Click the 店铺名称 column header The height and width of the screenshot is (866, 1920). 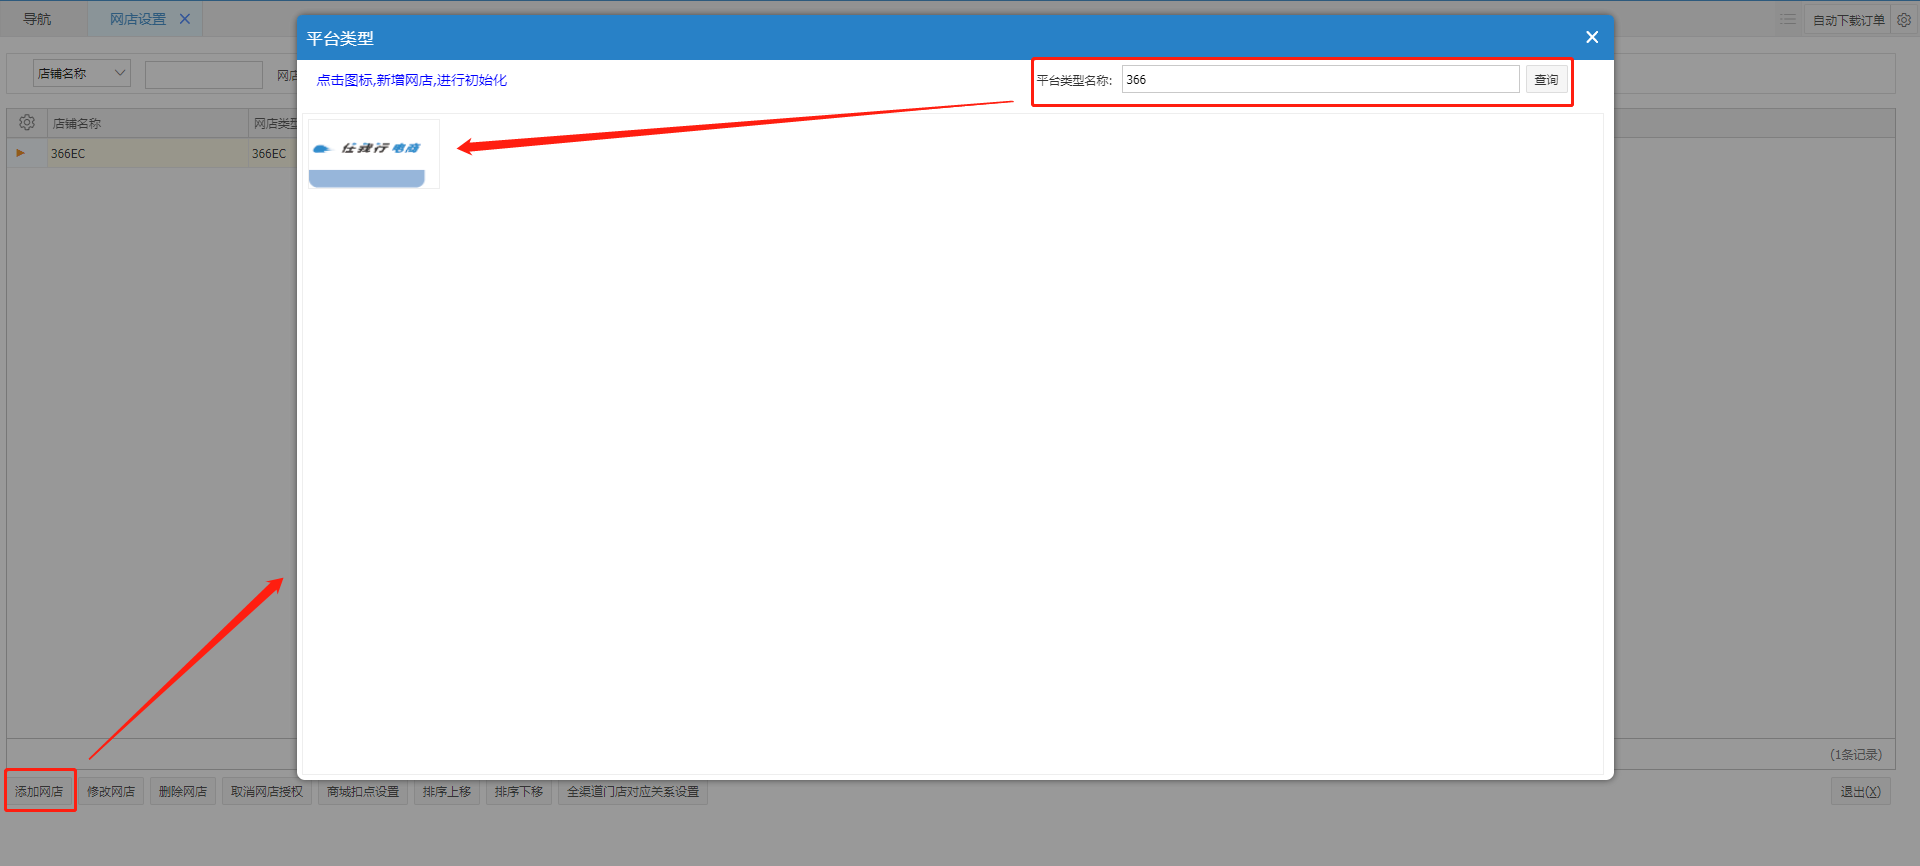coord(148,123)
